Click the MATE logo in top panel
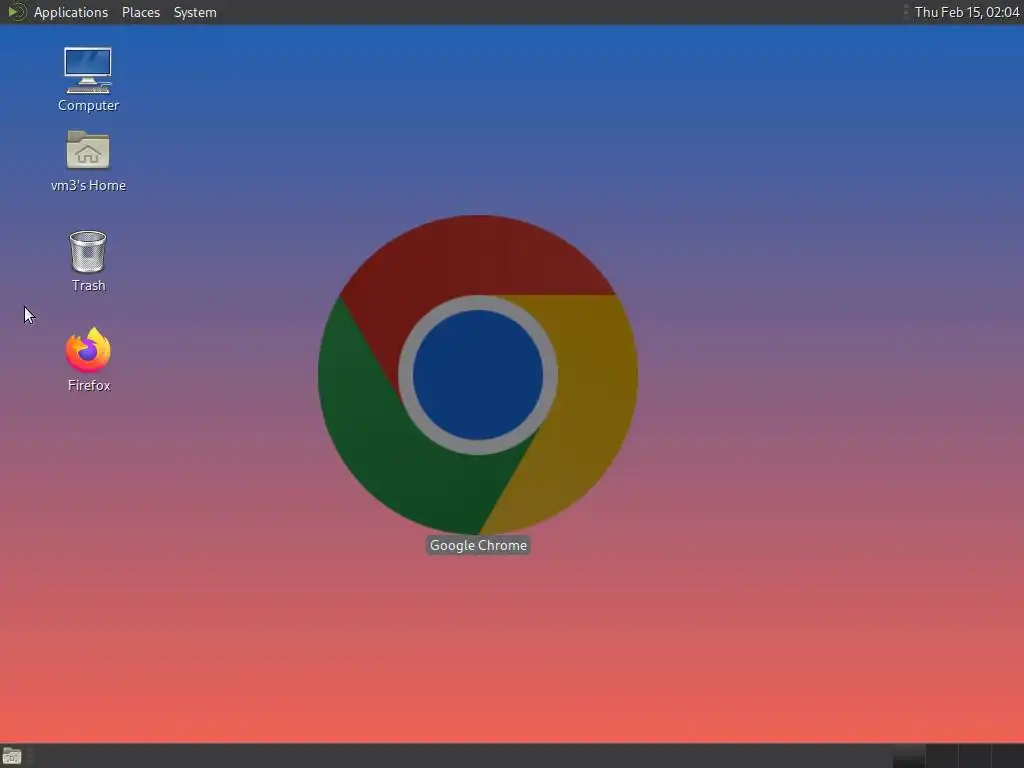 click(x=16, y=12)
